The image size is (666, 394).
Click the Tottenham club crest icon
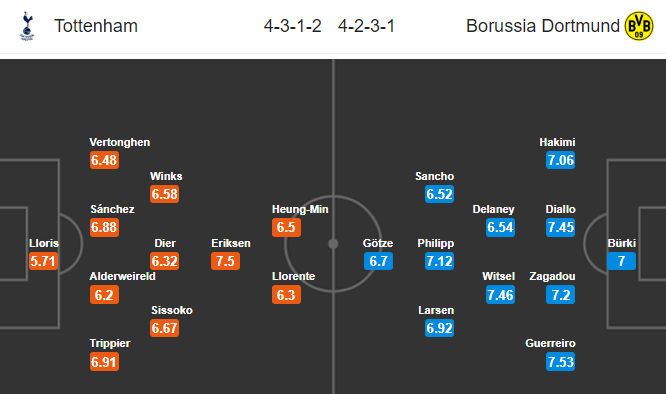[x=27, y=26]
